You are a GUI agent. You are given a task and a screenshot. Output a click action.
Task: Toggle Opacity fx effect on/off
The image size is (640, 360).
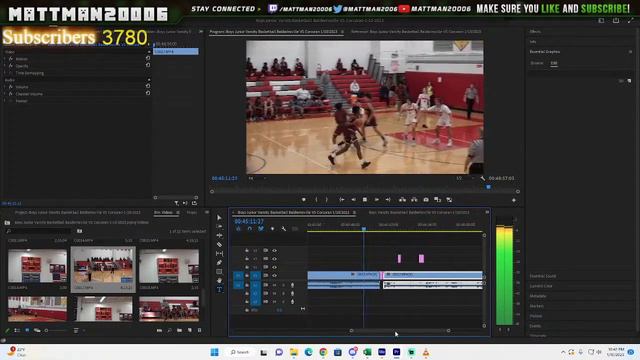point(11,66)
